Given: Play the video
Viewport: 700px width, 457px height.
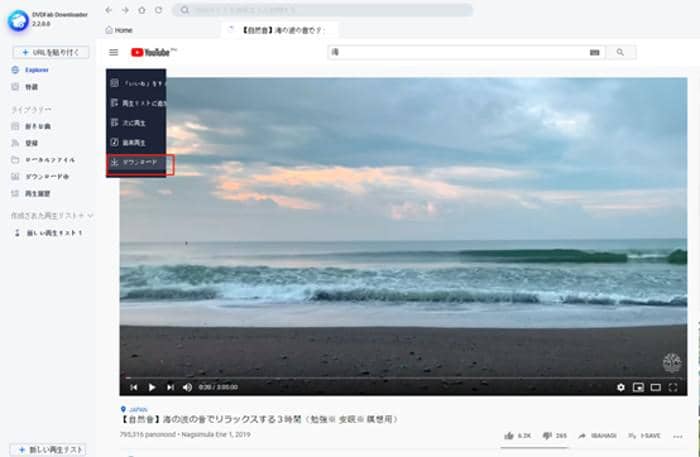Looking at the screenshot, I should point(152,387).
